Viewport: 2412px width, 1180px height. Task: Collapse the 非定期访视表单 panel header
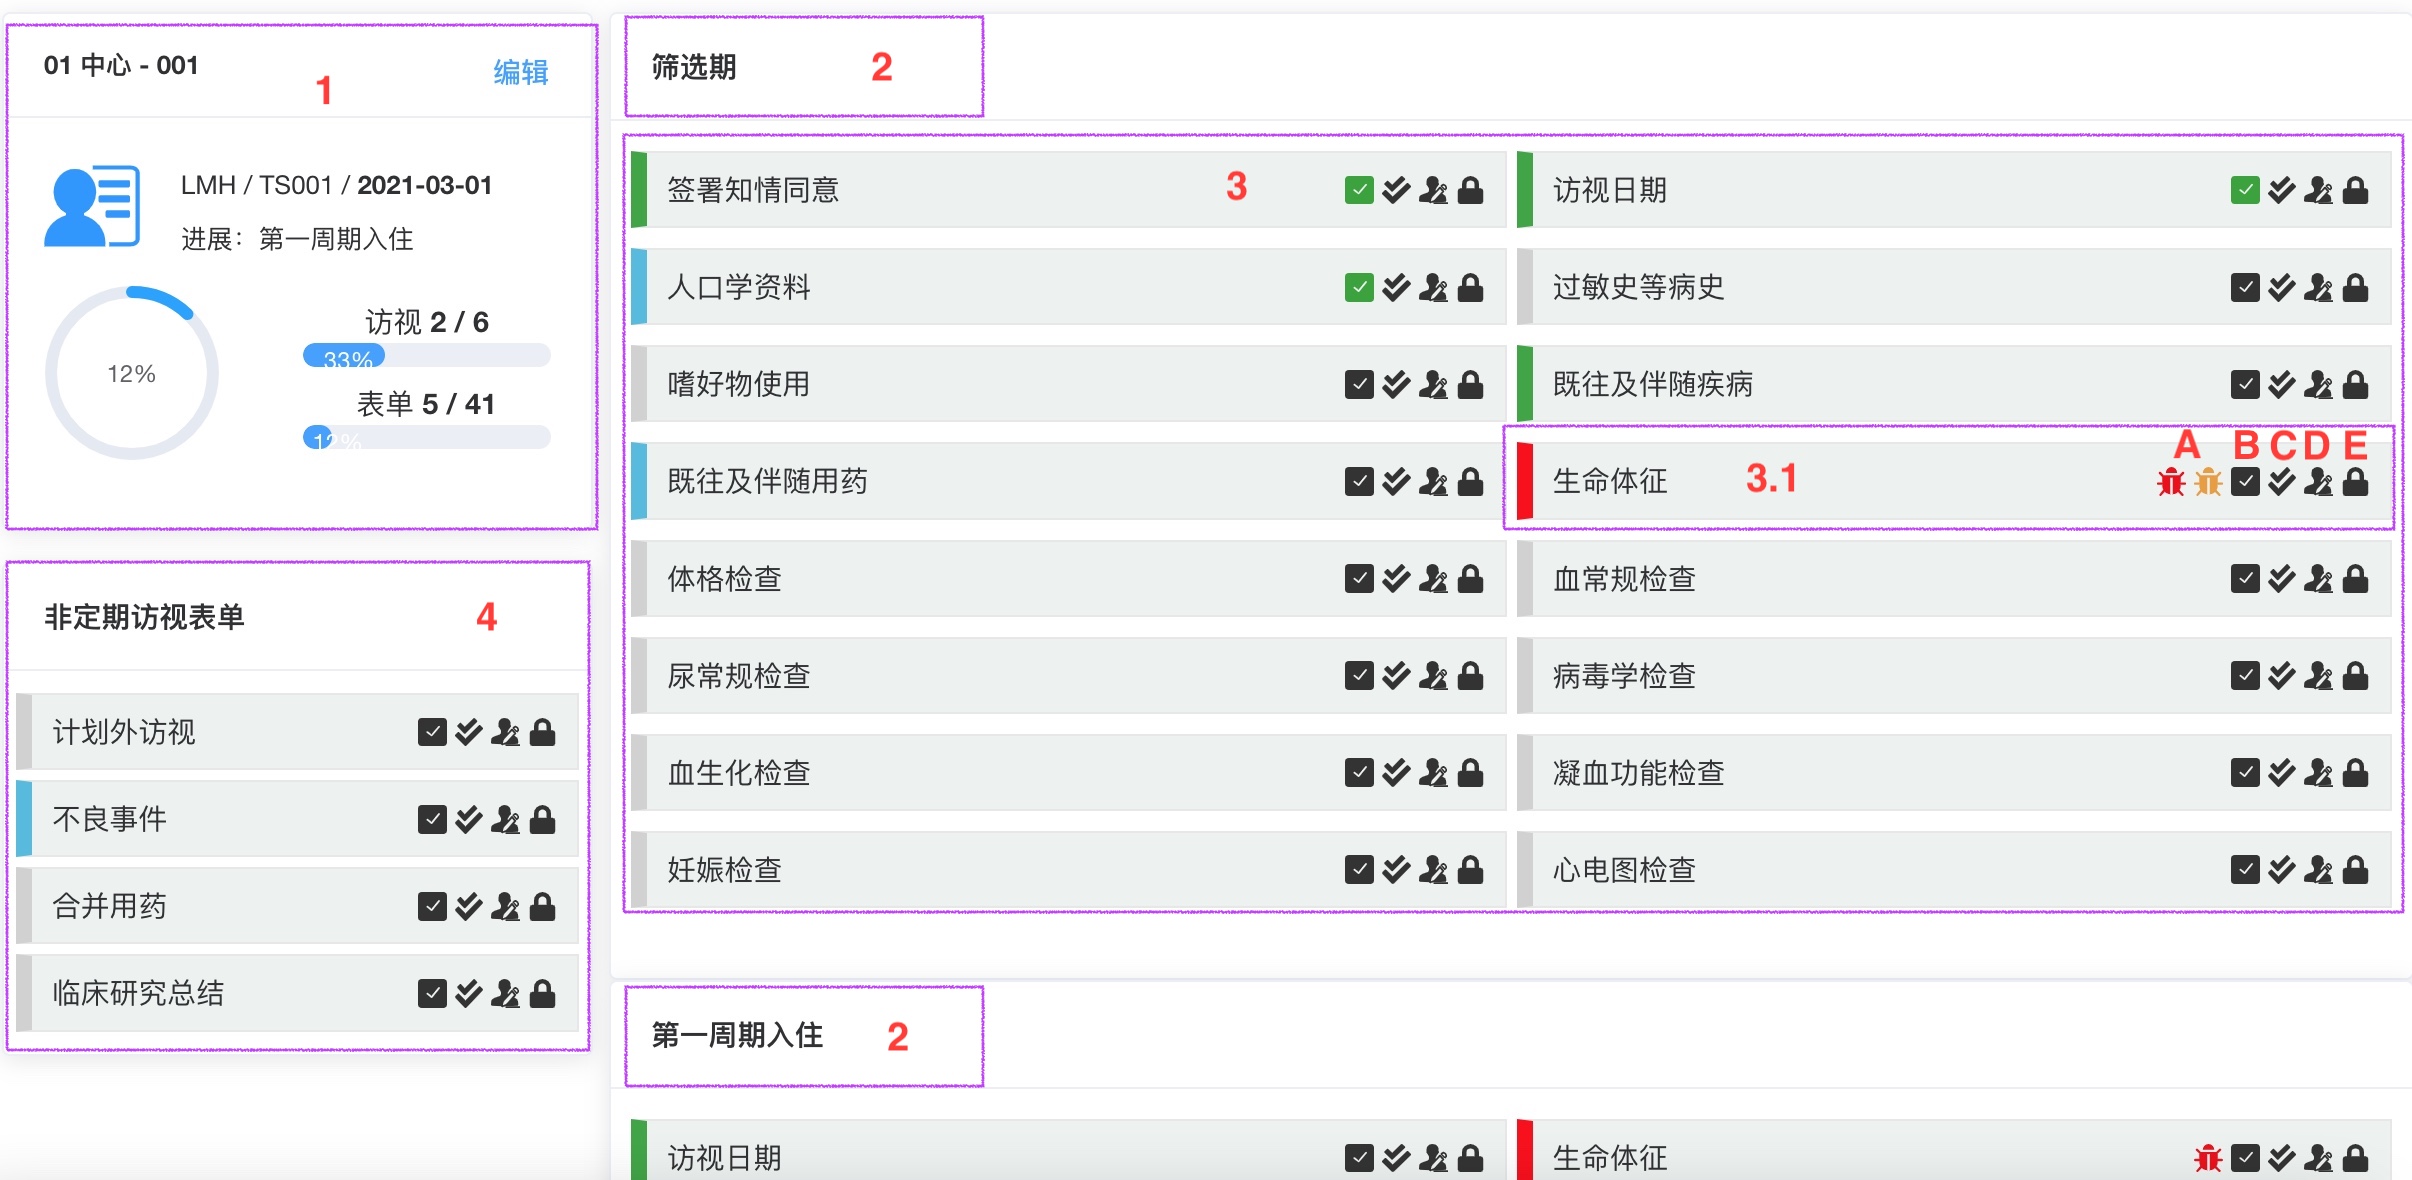coord(144,617)
